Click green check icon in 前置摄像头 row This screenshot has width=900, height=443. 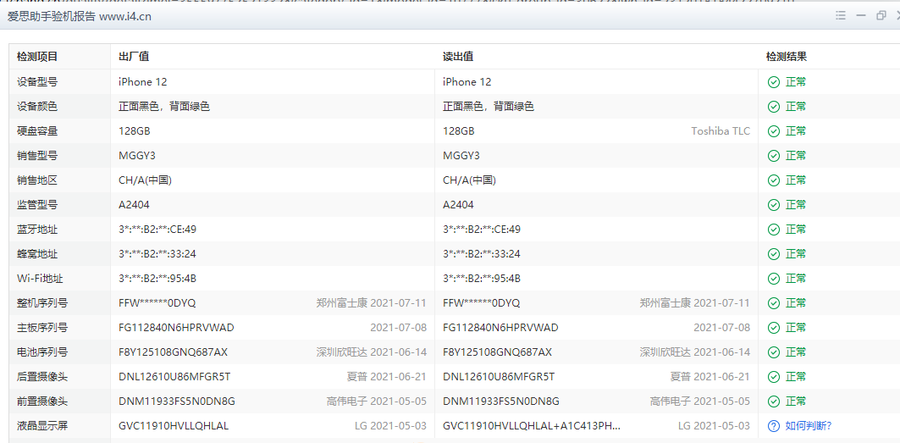pyautogui.click(x=773, y=401)
